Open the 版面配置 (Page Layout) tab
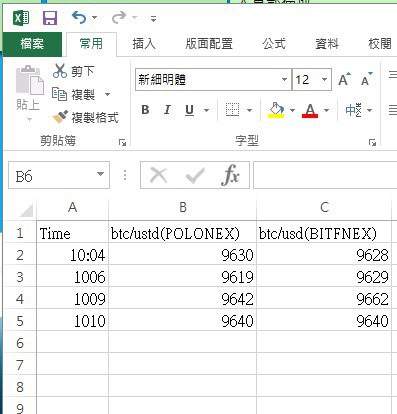The image size is (397, 414). (x=209, y=44)
